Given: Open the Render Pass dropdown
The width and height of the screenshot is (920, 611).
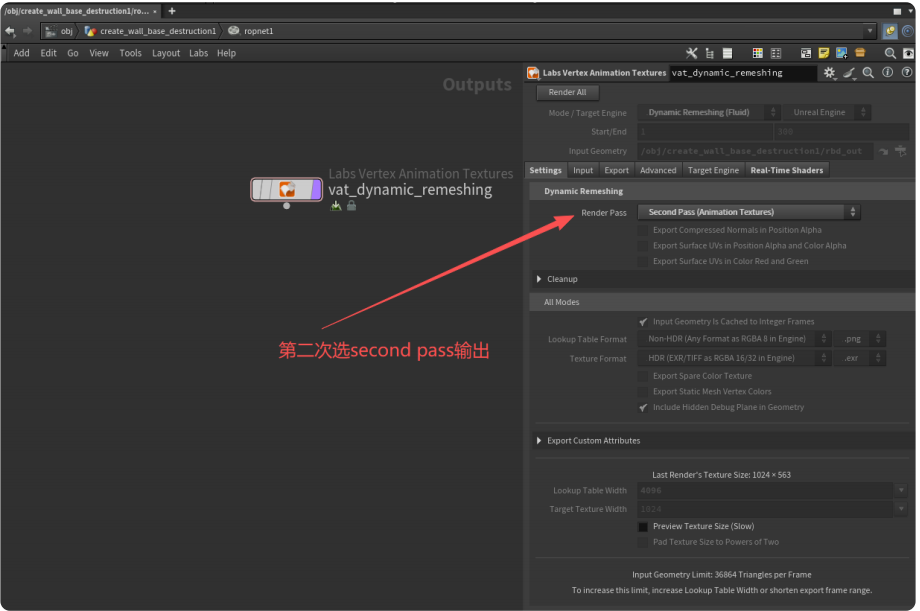Looking at the screenshot, I should click(748, 212).
